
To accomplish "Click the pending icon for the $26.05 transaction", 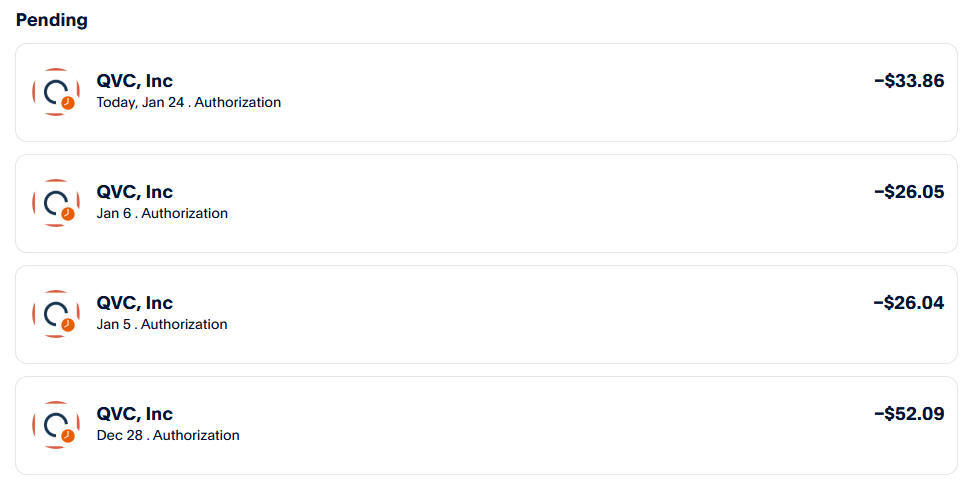I will click(56, 203).
